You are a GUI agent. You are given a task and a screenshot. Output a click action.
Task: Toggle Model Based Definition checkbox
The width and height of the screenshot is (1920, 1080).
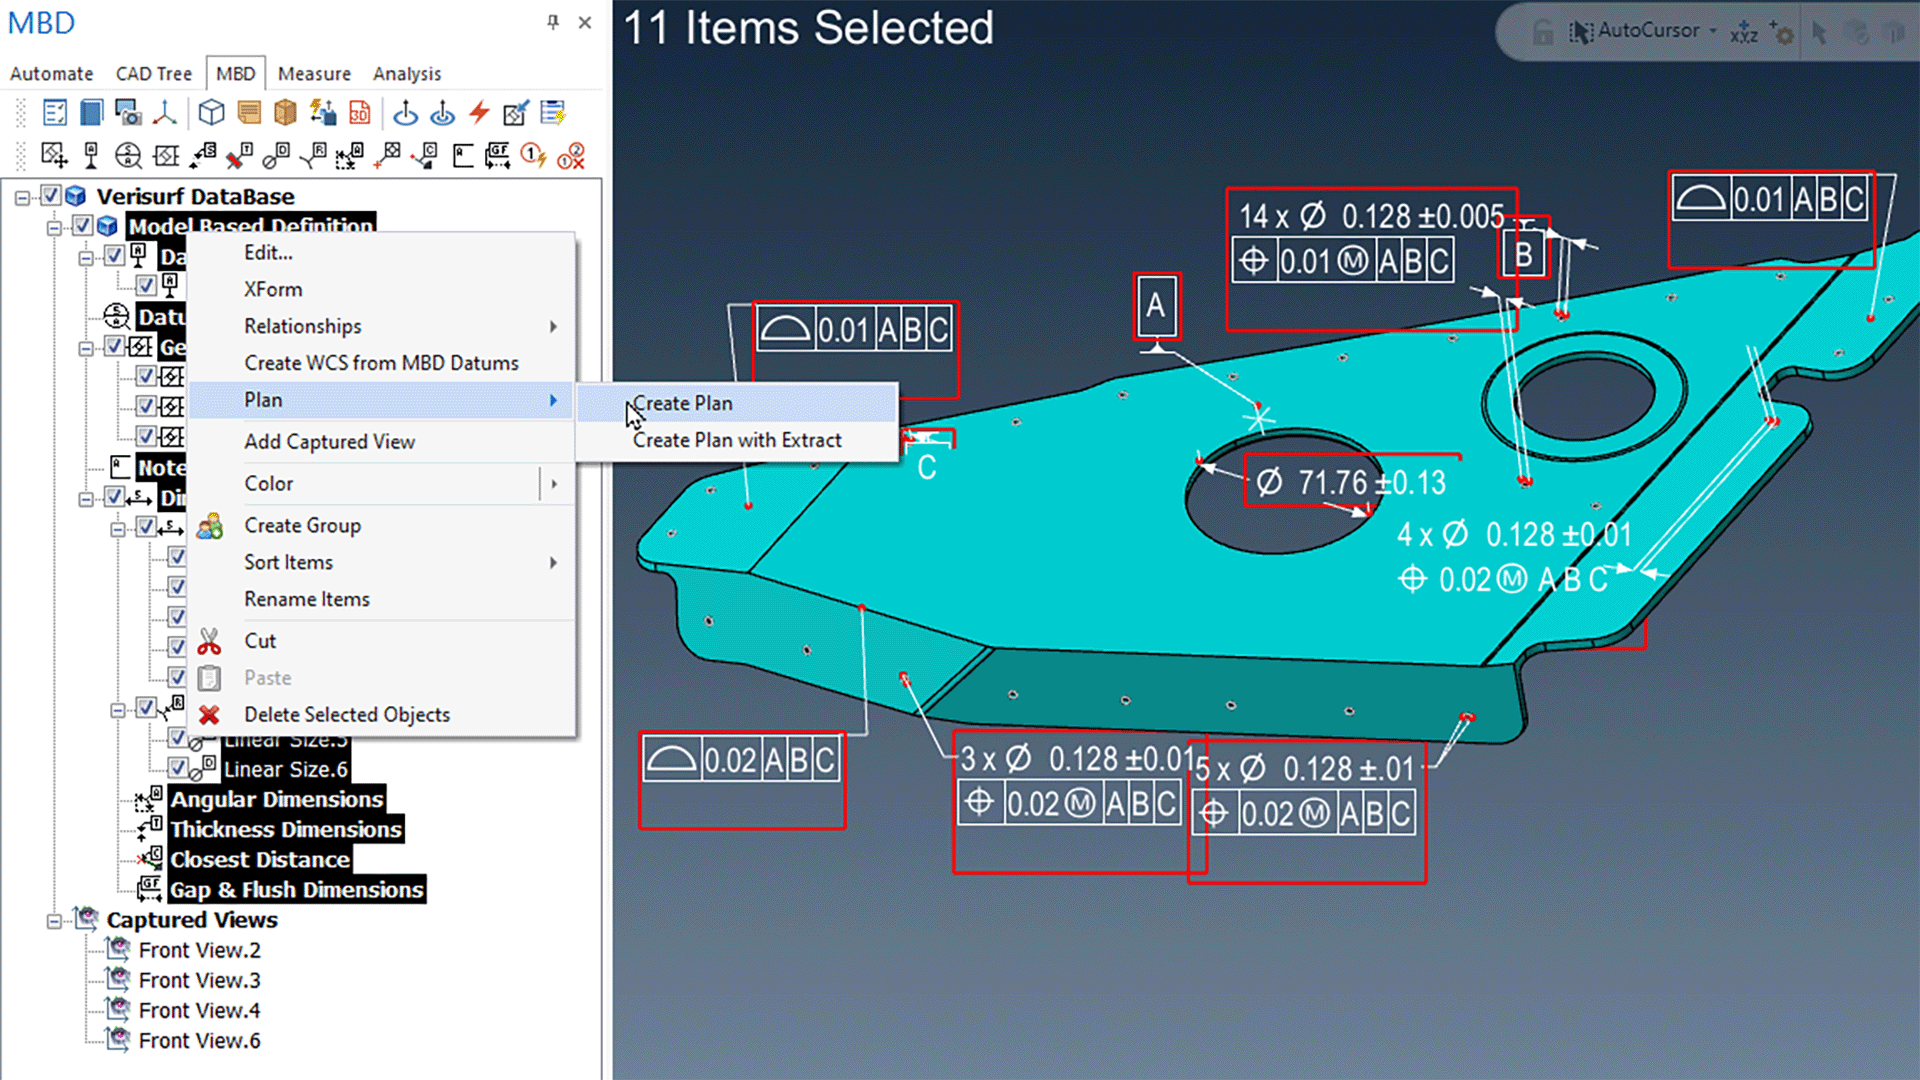pos(83,226)
